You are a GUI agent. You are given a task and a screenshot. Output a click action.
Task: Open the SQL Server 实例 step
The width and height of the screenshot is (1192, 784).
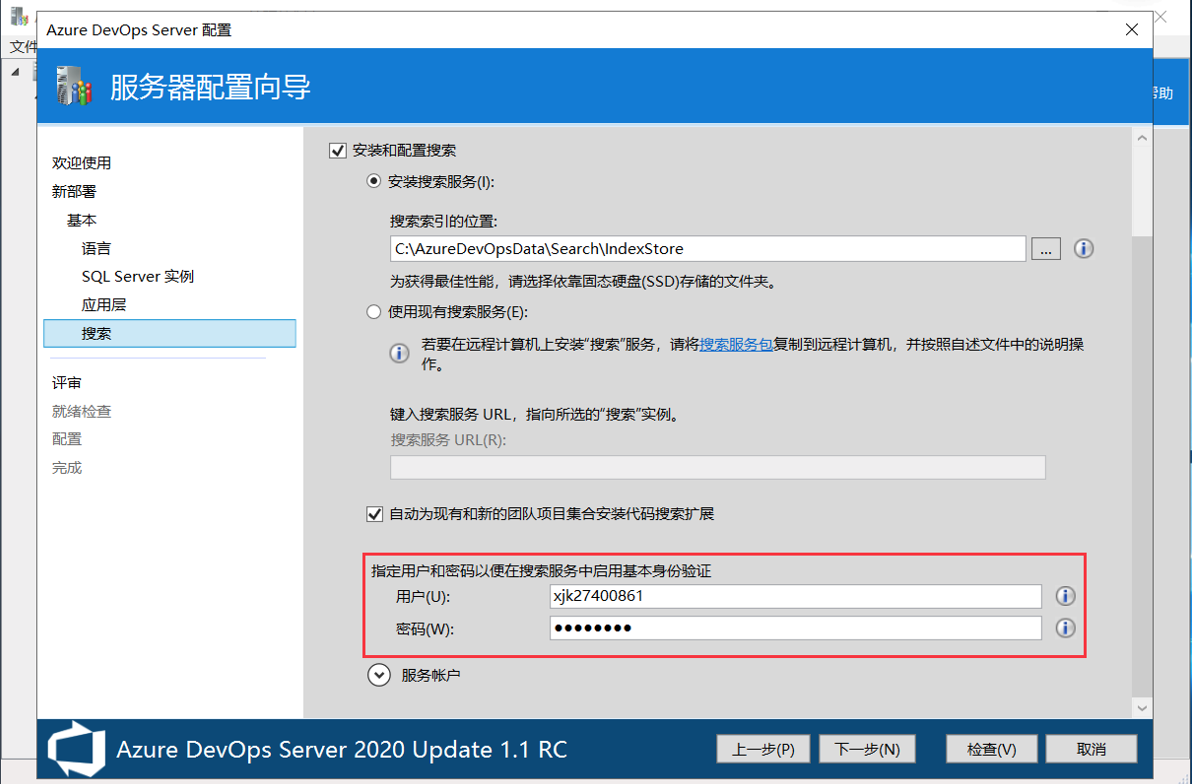[x=138, y=277]
